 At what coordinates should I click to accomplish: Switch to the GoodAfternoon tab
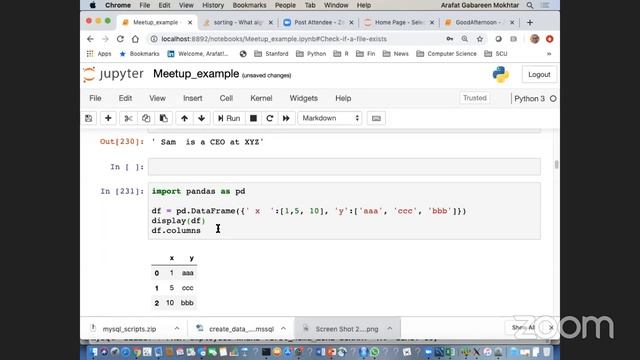pos(479,22)
